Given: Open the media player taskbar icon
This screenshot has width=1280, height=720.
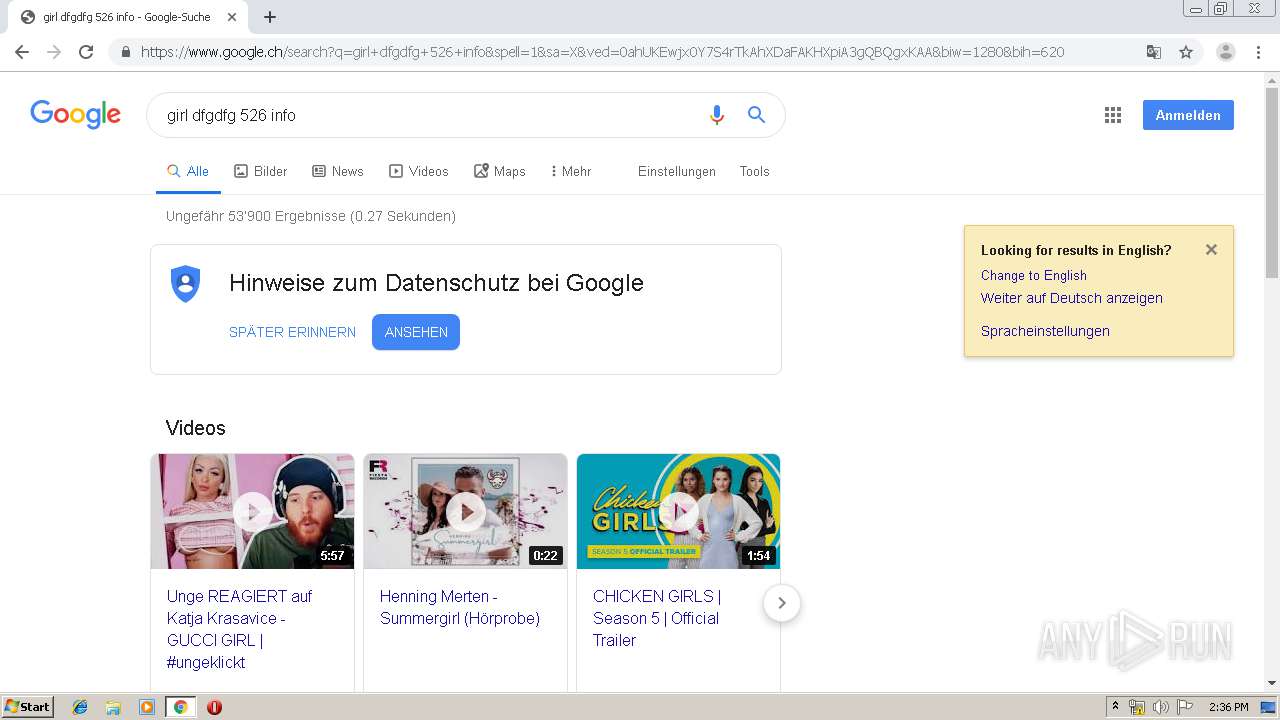Looking at the screenshot, I should (x=147, y=707).
